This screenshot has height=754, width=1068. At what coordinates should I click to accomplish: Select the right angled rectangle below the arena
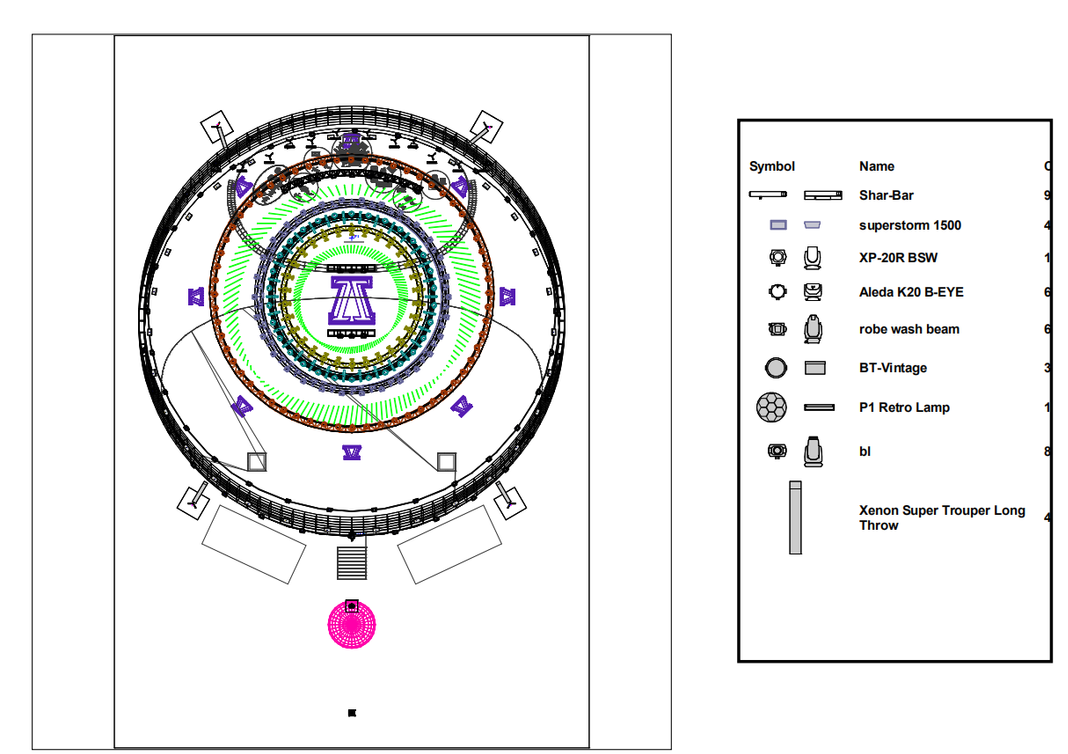point(450,544)
